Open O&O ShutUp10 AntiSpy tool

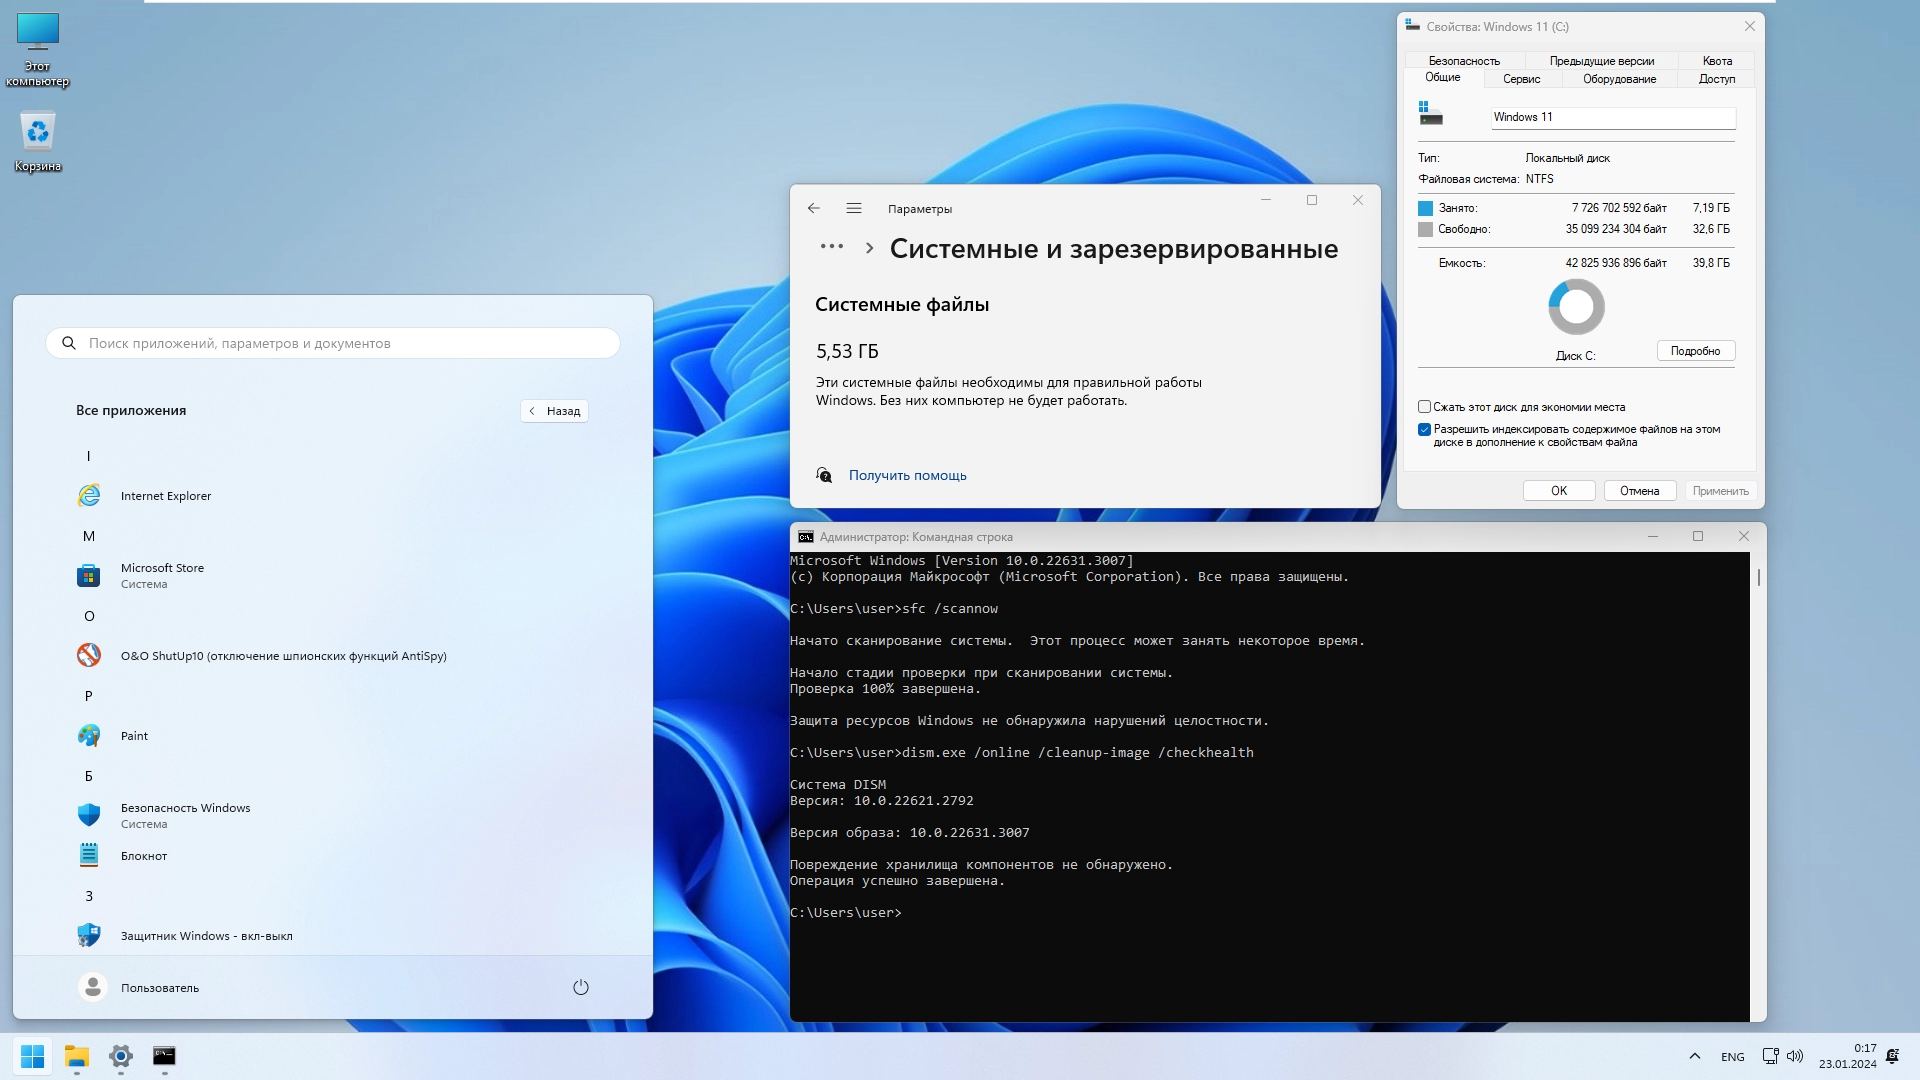[283, 656]
